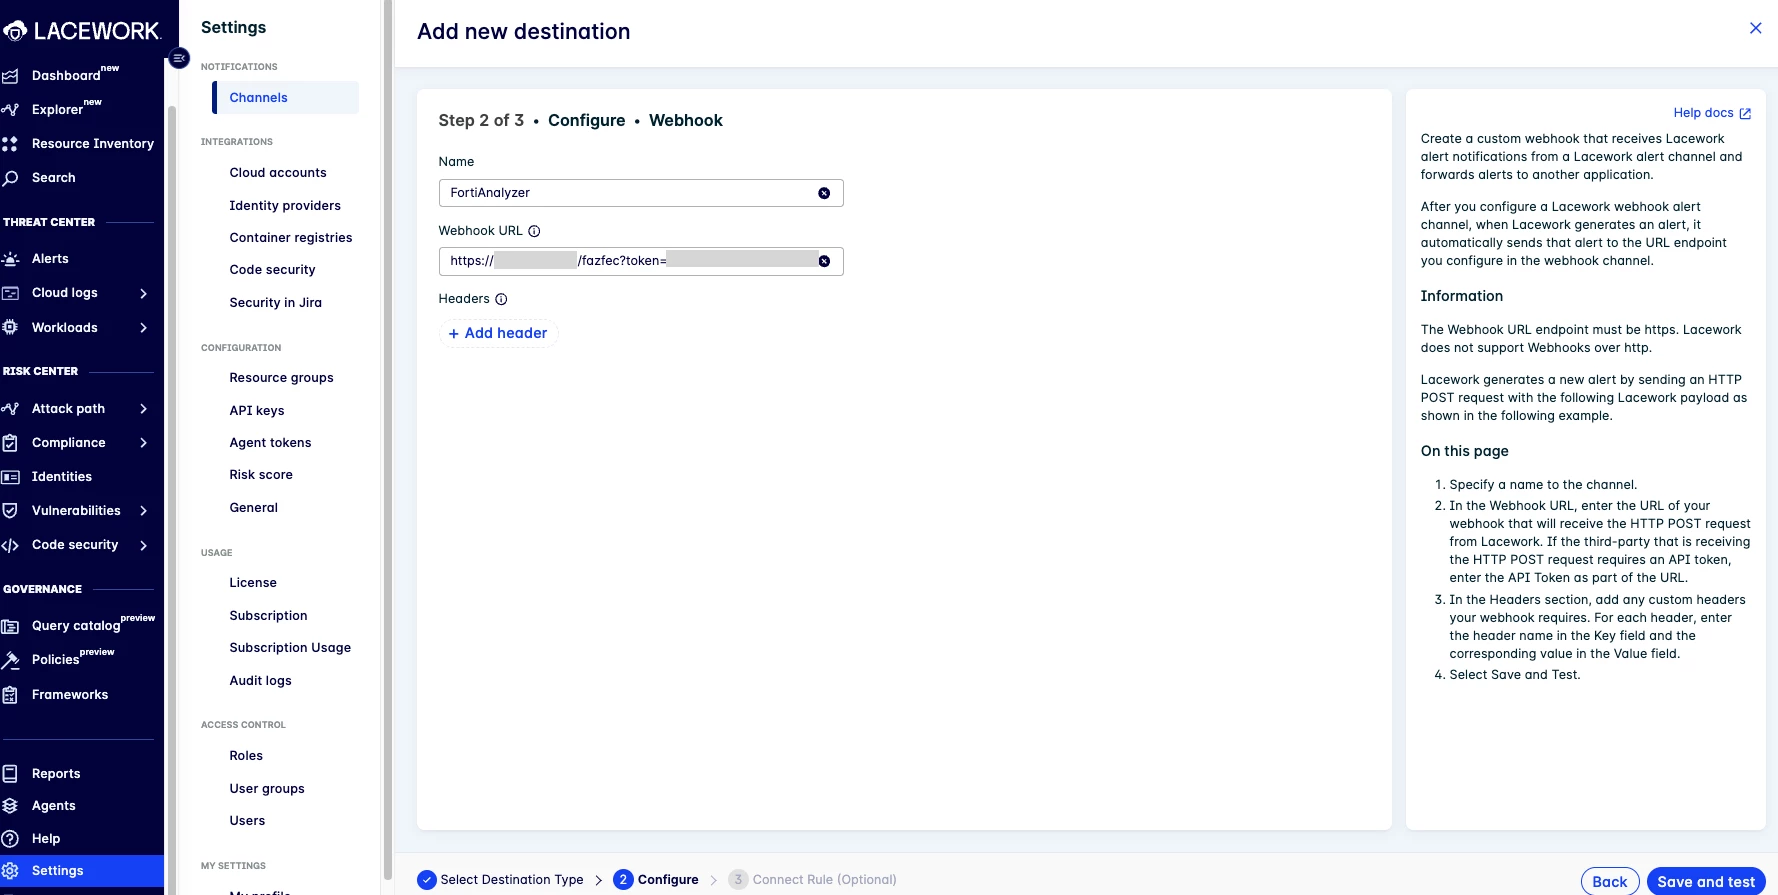This screenshot has width=1778, height=895.
Task: Click the Identities card icon
Action: (x=10, y=477)
